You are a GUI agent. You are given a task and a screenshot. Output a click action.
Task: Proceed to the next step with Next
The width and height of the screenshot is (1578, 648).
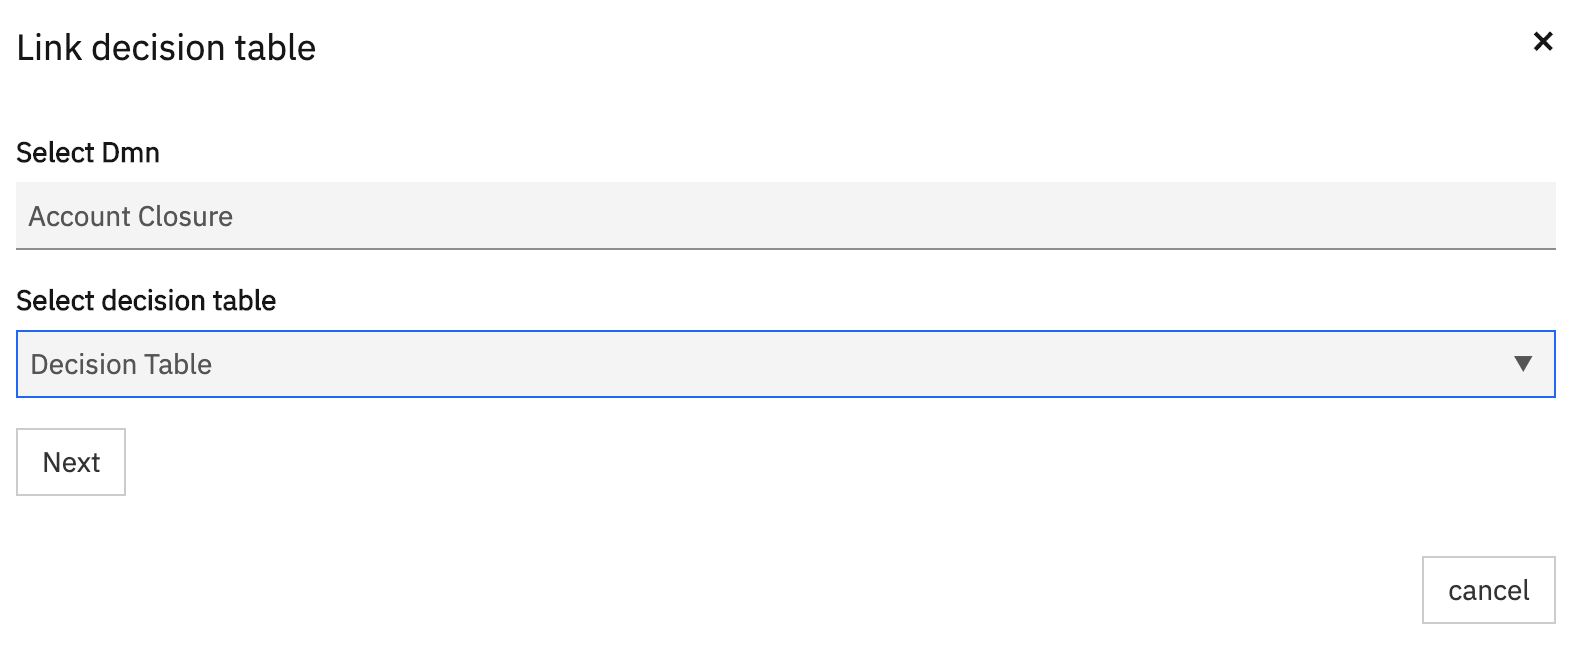coord(71,462)
